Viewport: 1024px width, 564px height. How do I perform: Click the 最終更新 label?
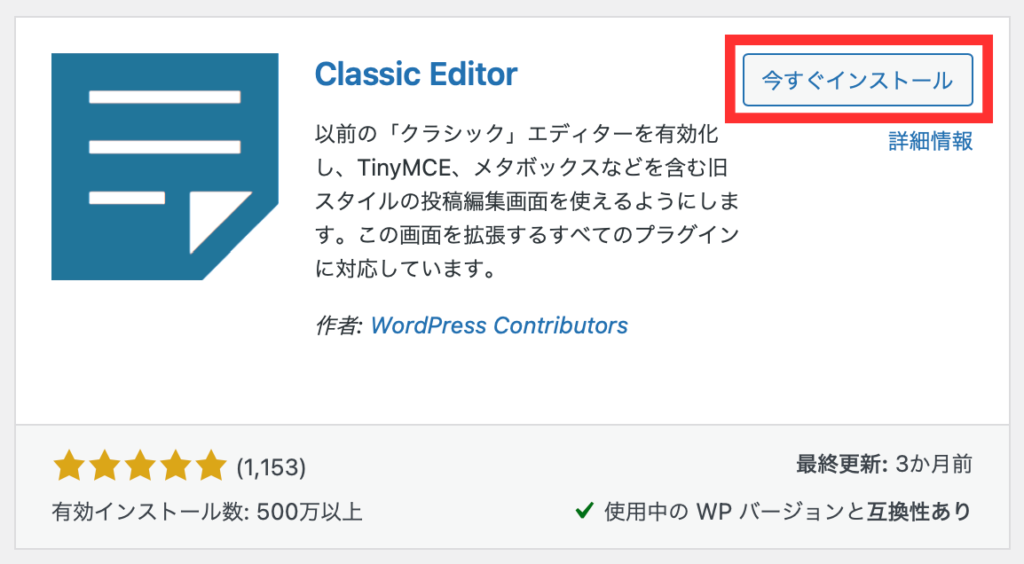coord(841,465)
